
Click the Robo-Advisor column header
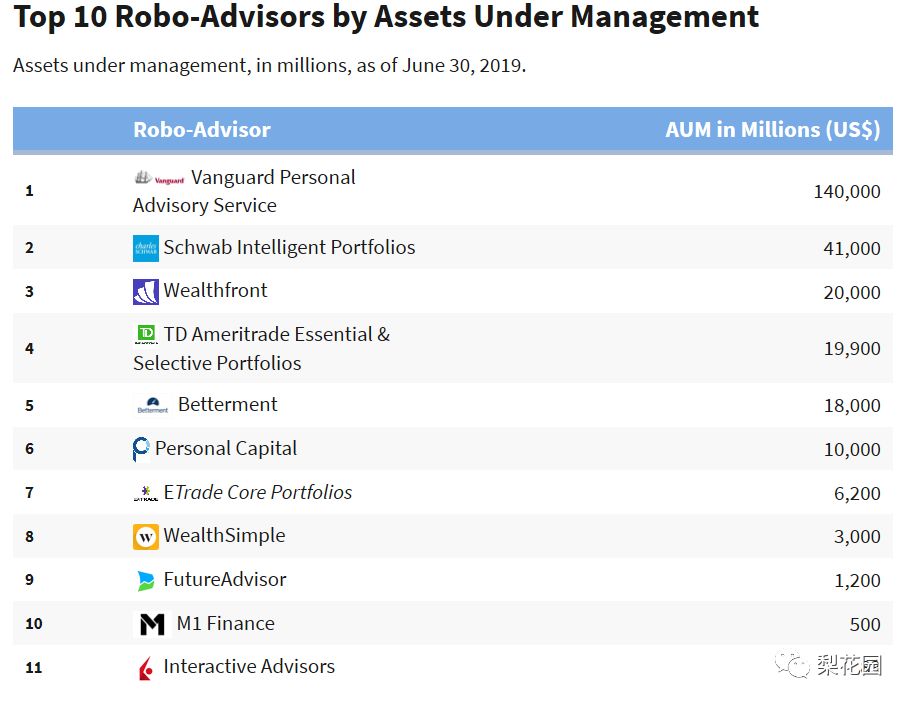[202, 130]
